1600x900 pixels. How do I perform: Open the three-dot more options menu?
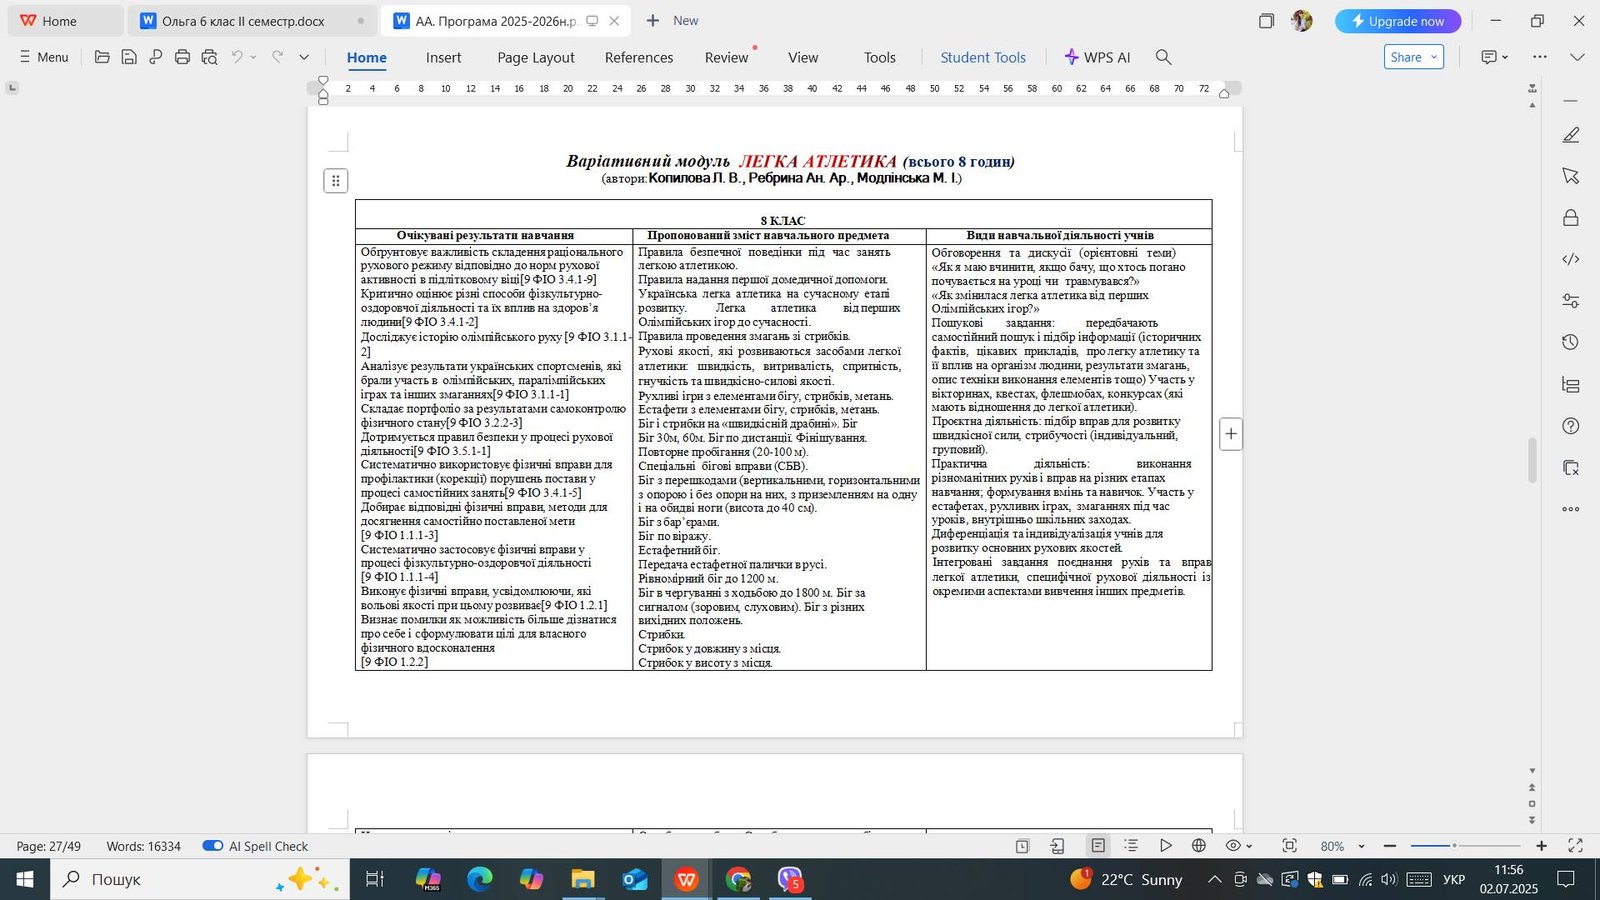coord(1540,57)
